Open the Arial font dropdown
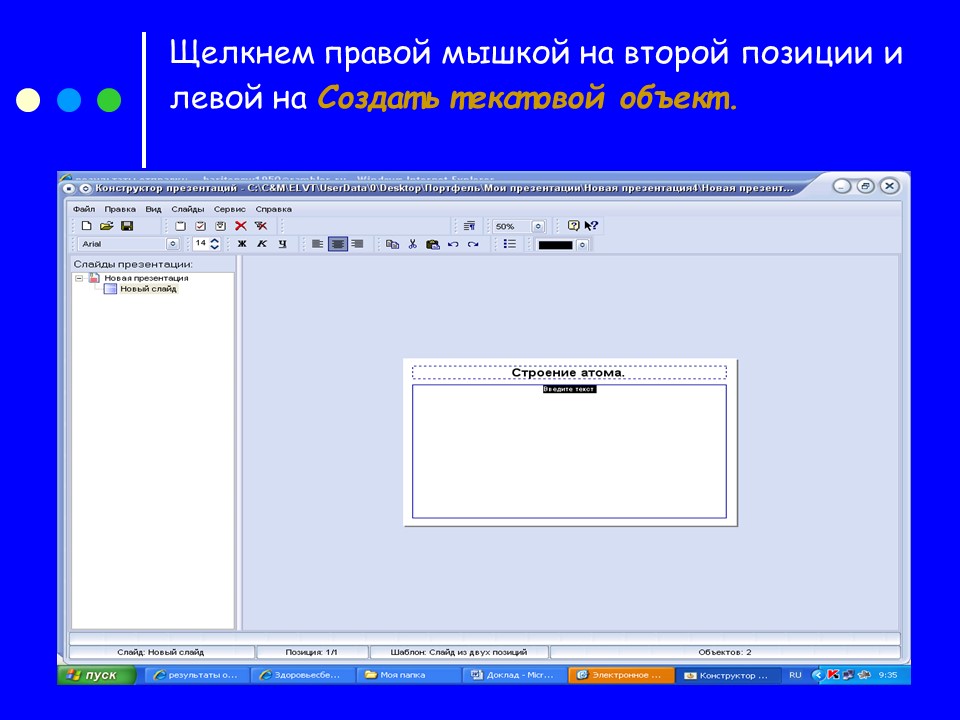 (x=170, y=244)
